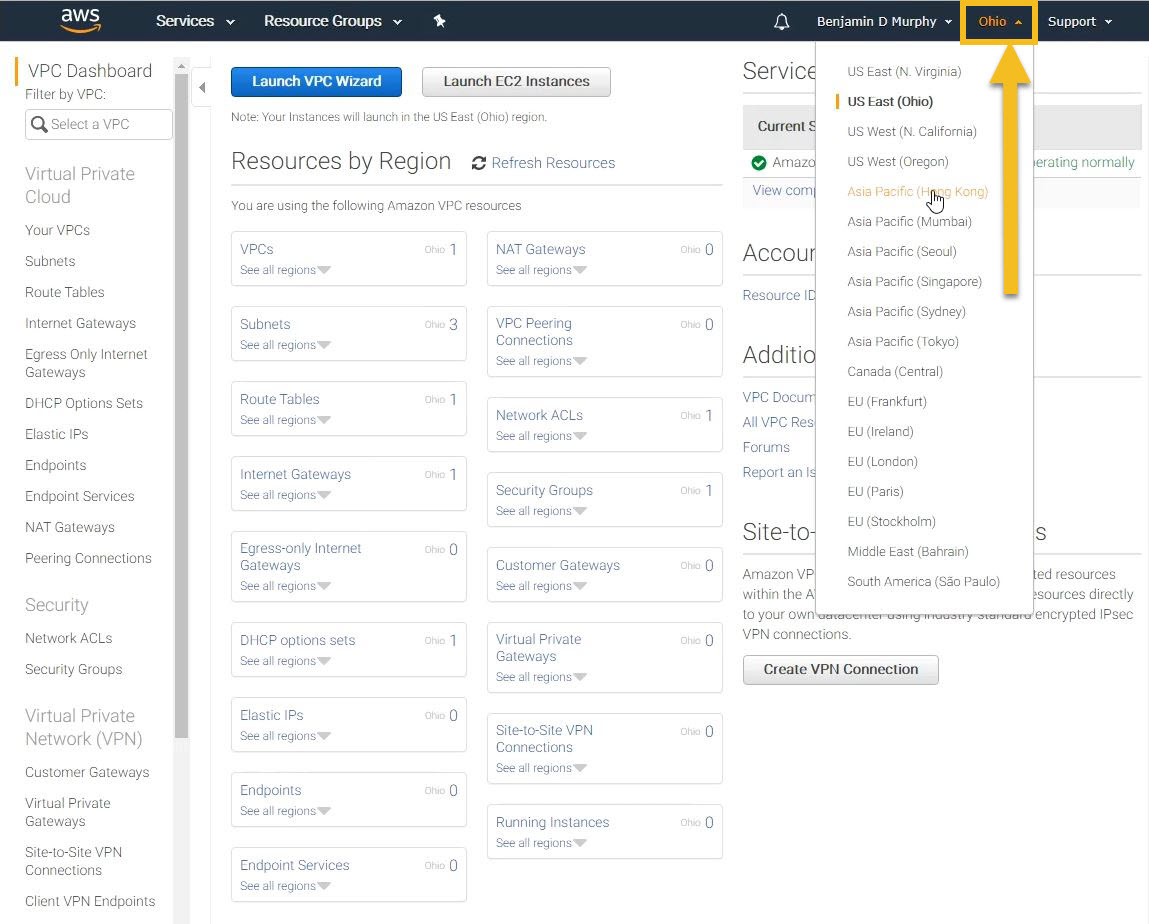Open Endpoint Services sidebar link
Screen dimensions: 1149x924
[80, 497]
